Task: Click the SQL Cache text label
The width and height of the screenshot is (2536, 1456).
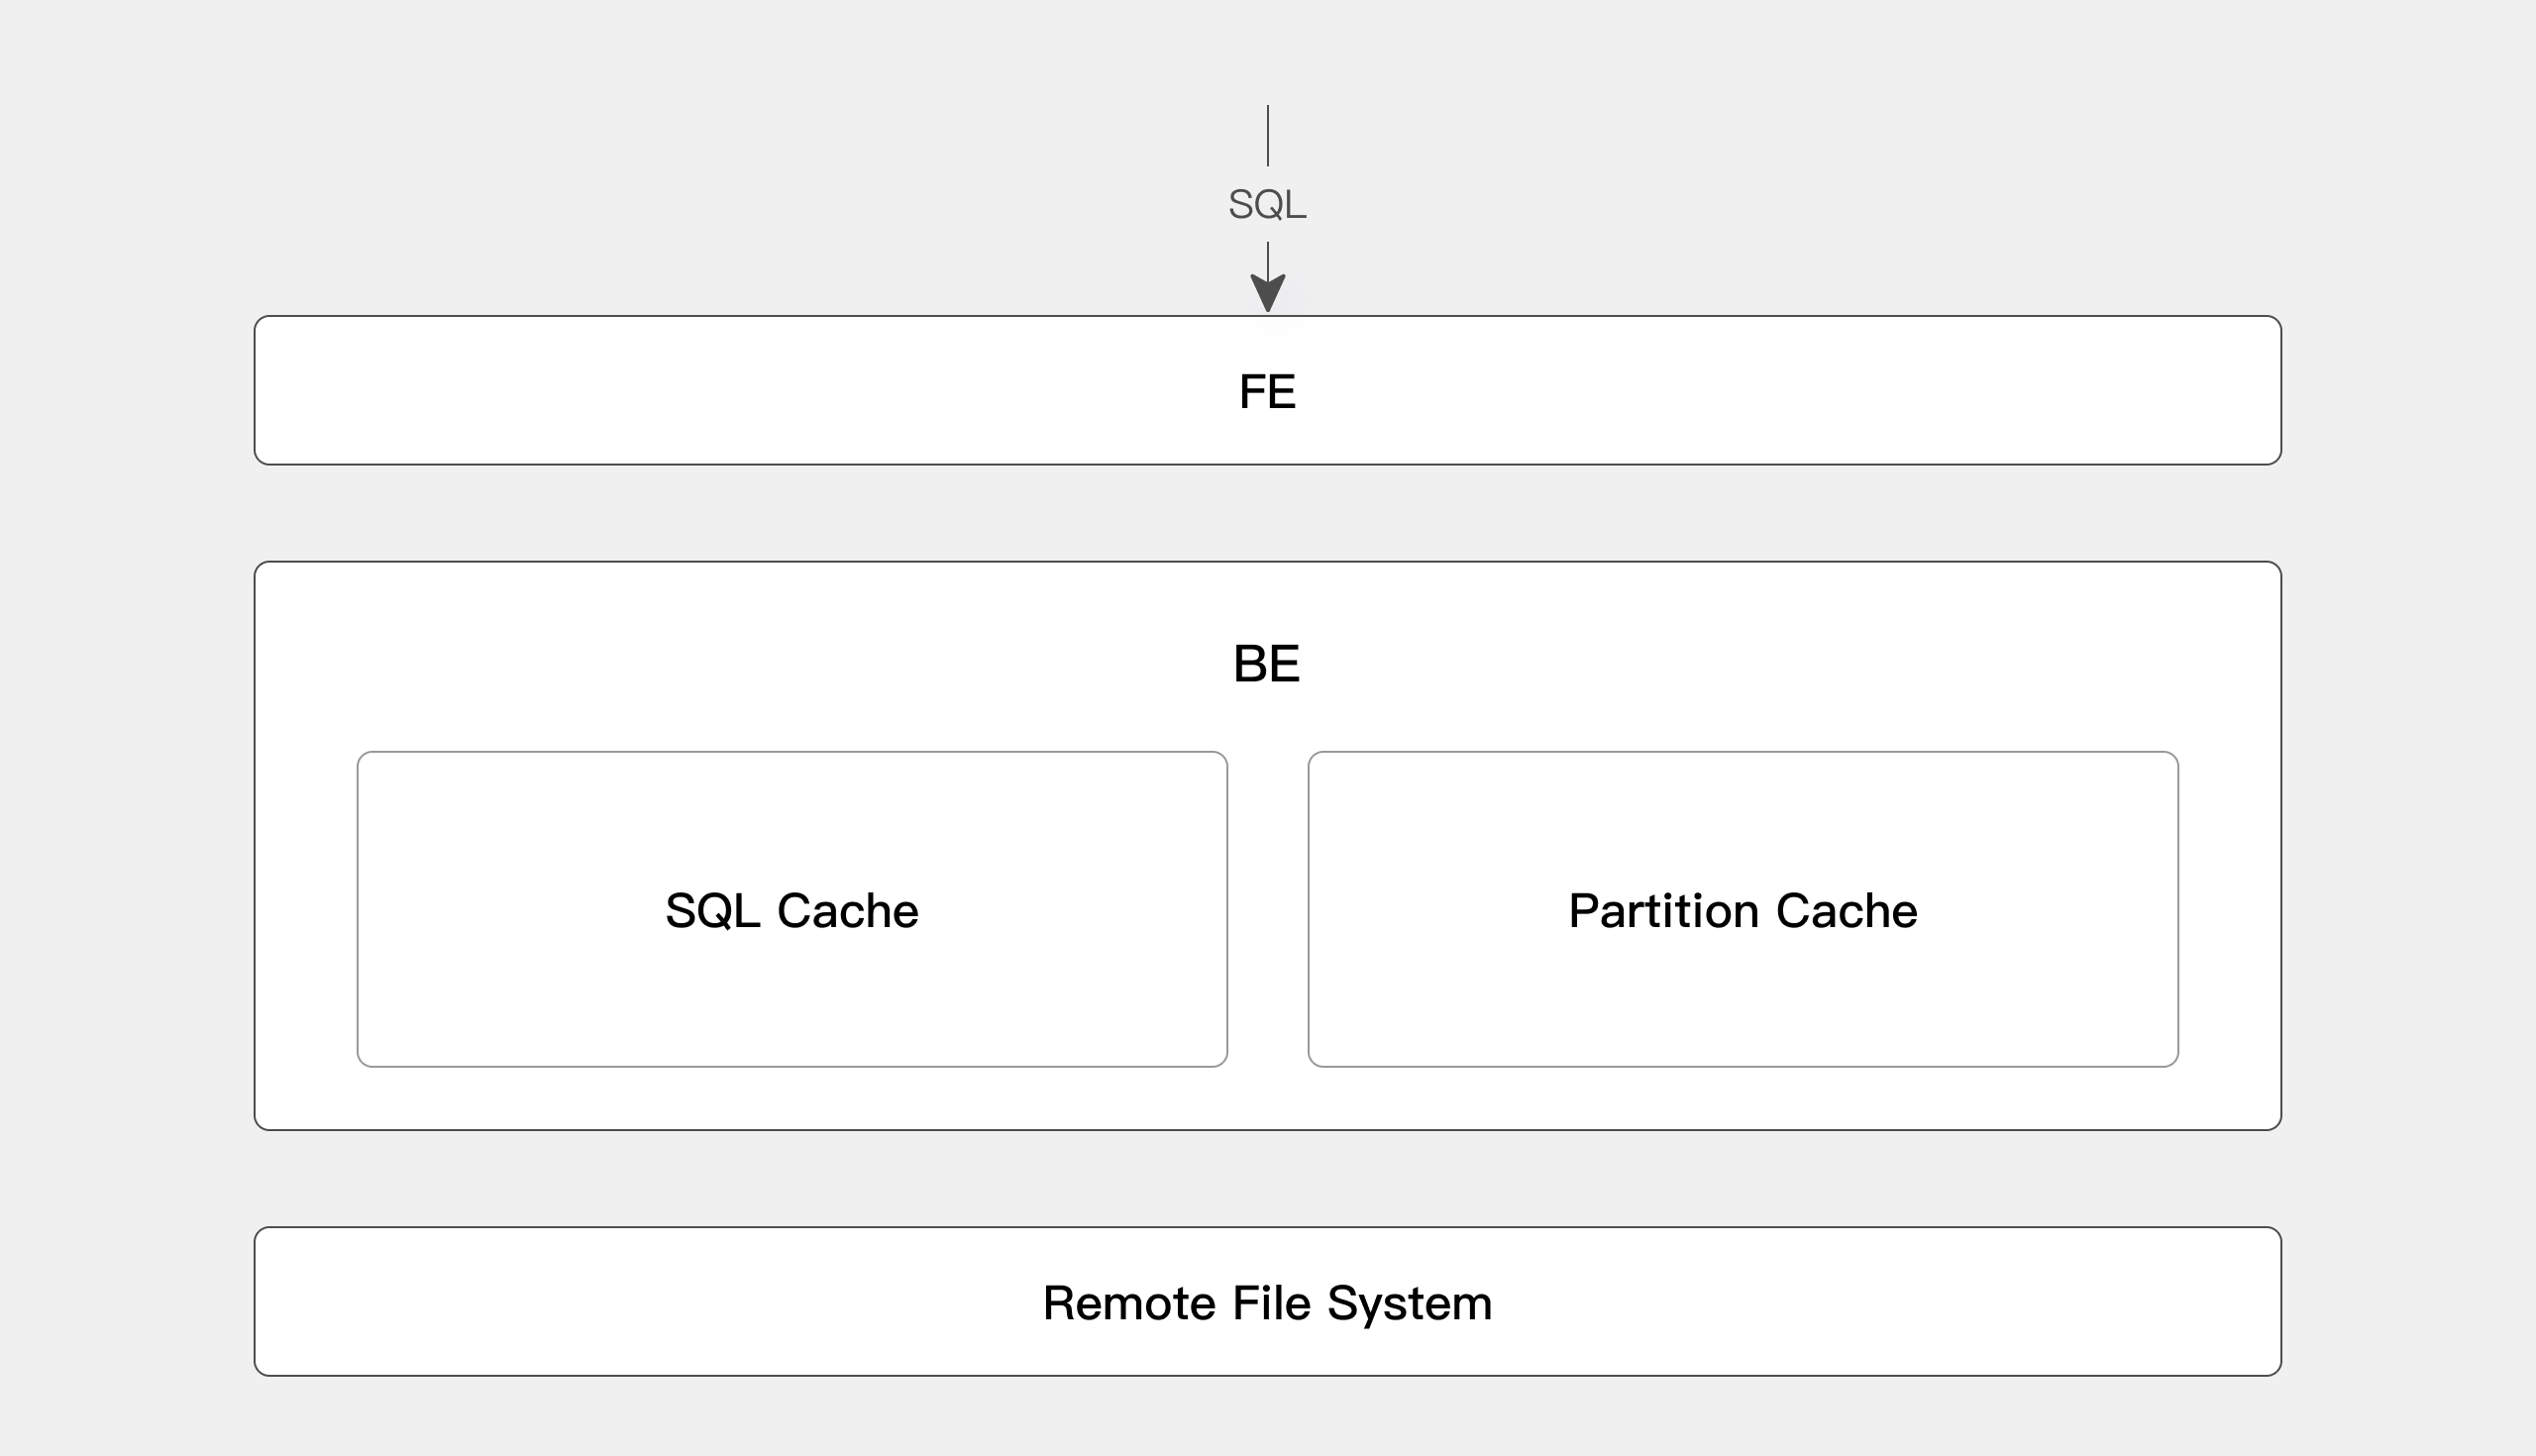Action: coord(792,911)
